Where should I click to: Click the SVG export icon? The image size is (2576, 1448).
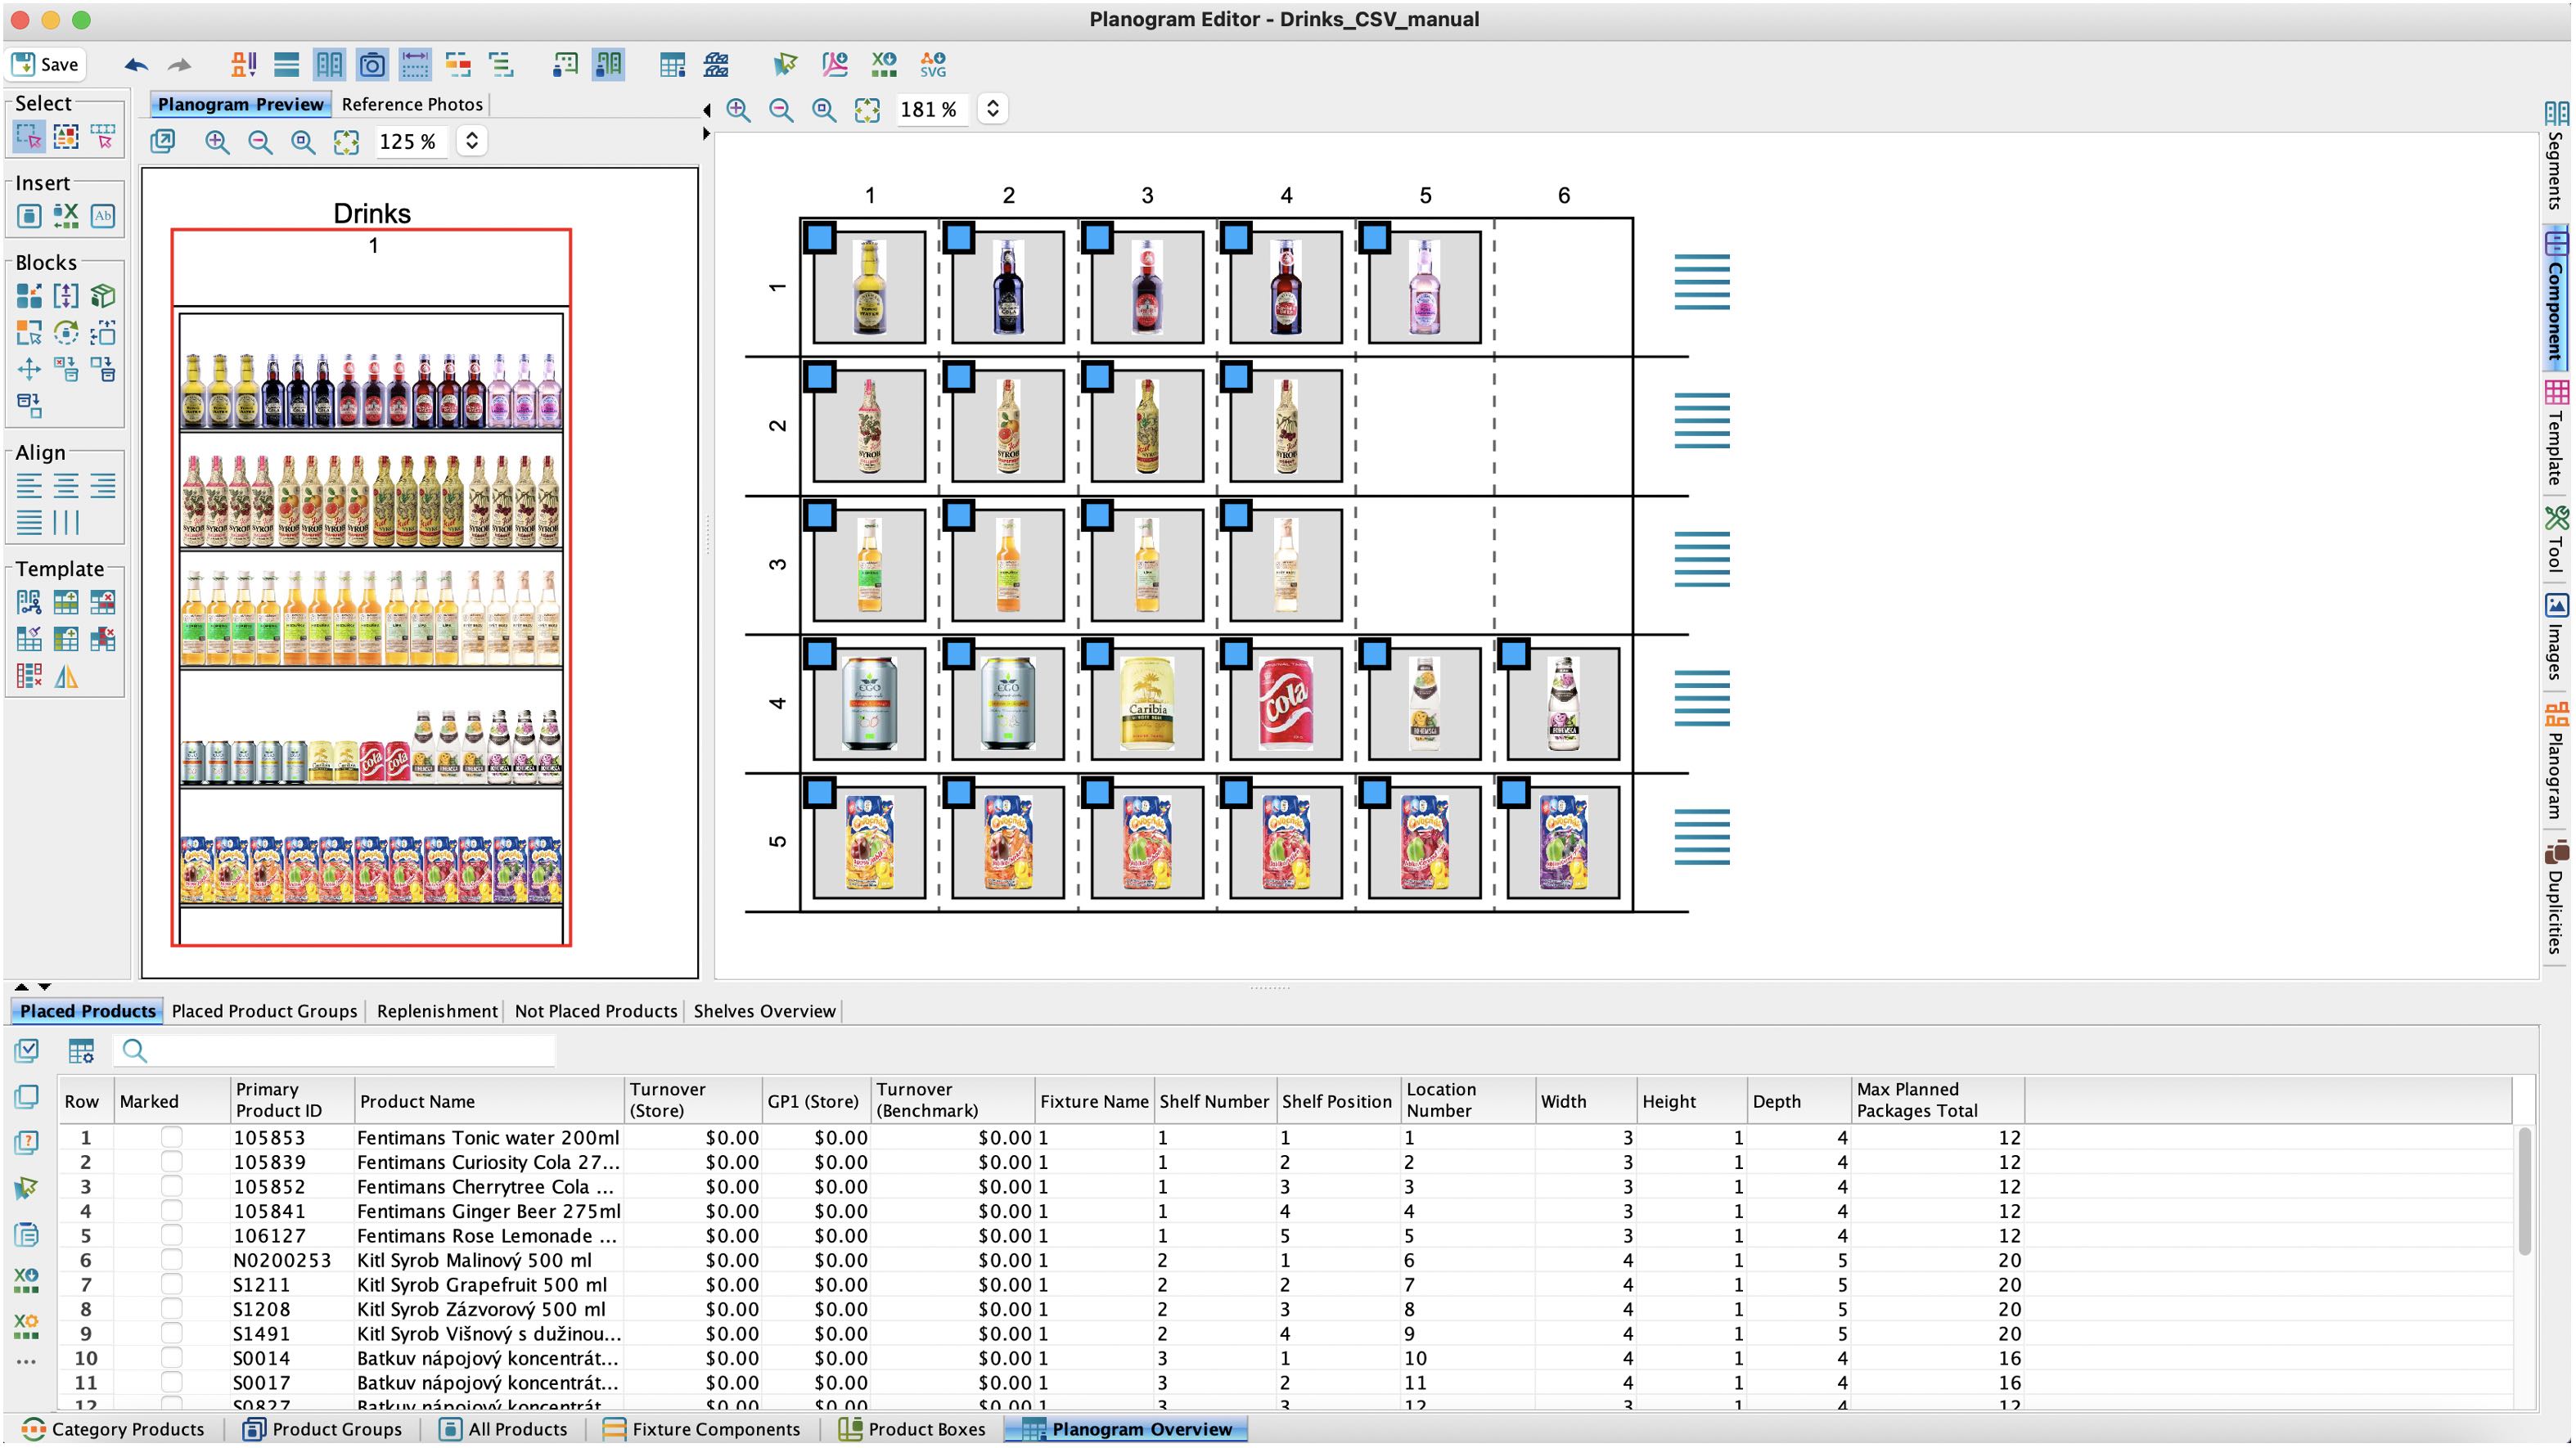[x=933, y=65]
